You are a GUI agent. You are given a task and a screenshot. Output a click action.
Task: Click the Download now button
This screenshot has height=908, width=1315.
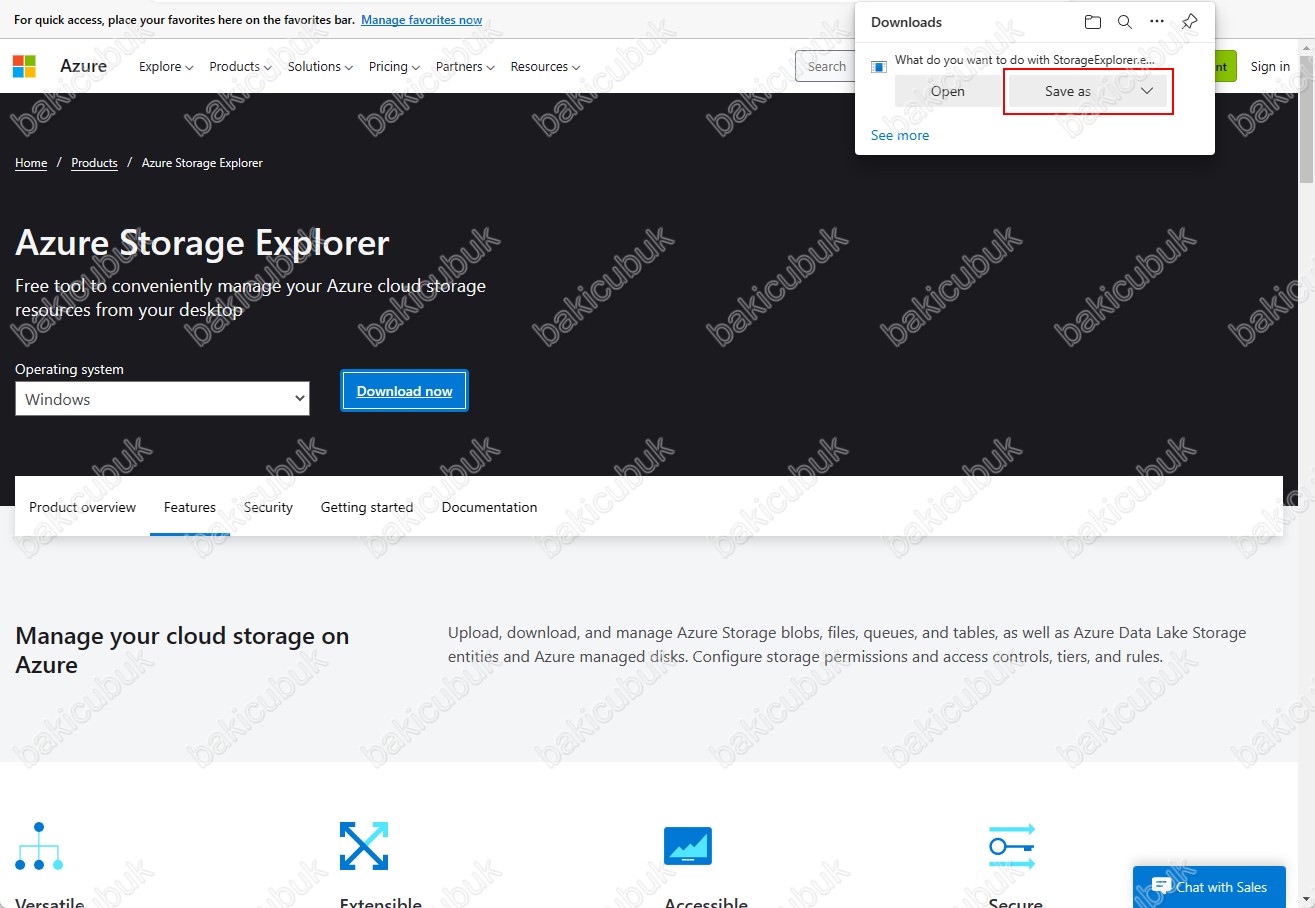pyautogui.click(x=404, y=391)
